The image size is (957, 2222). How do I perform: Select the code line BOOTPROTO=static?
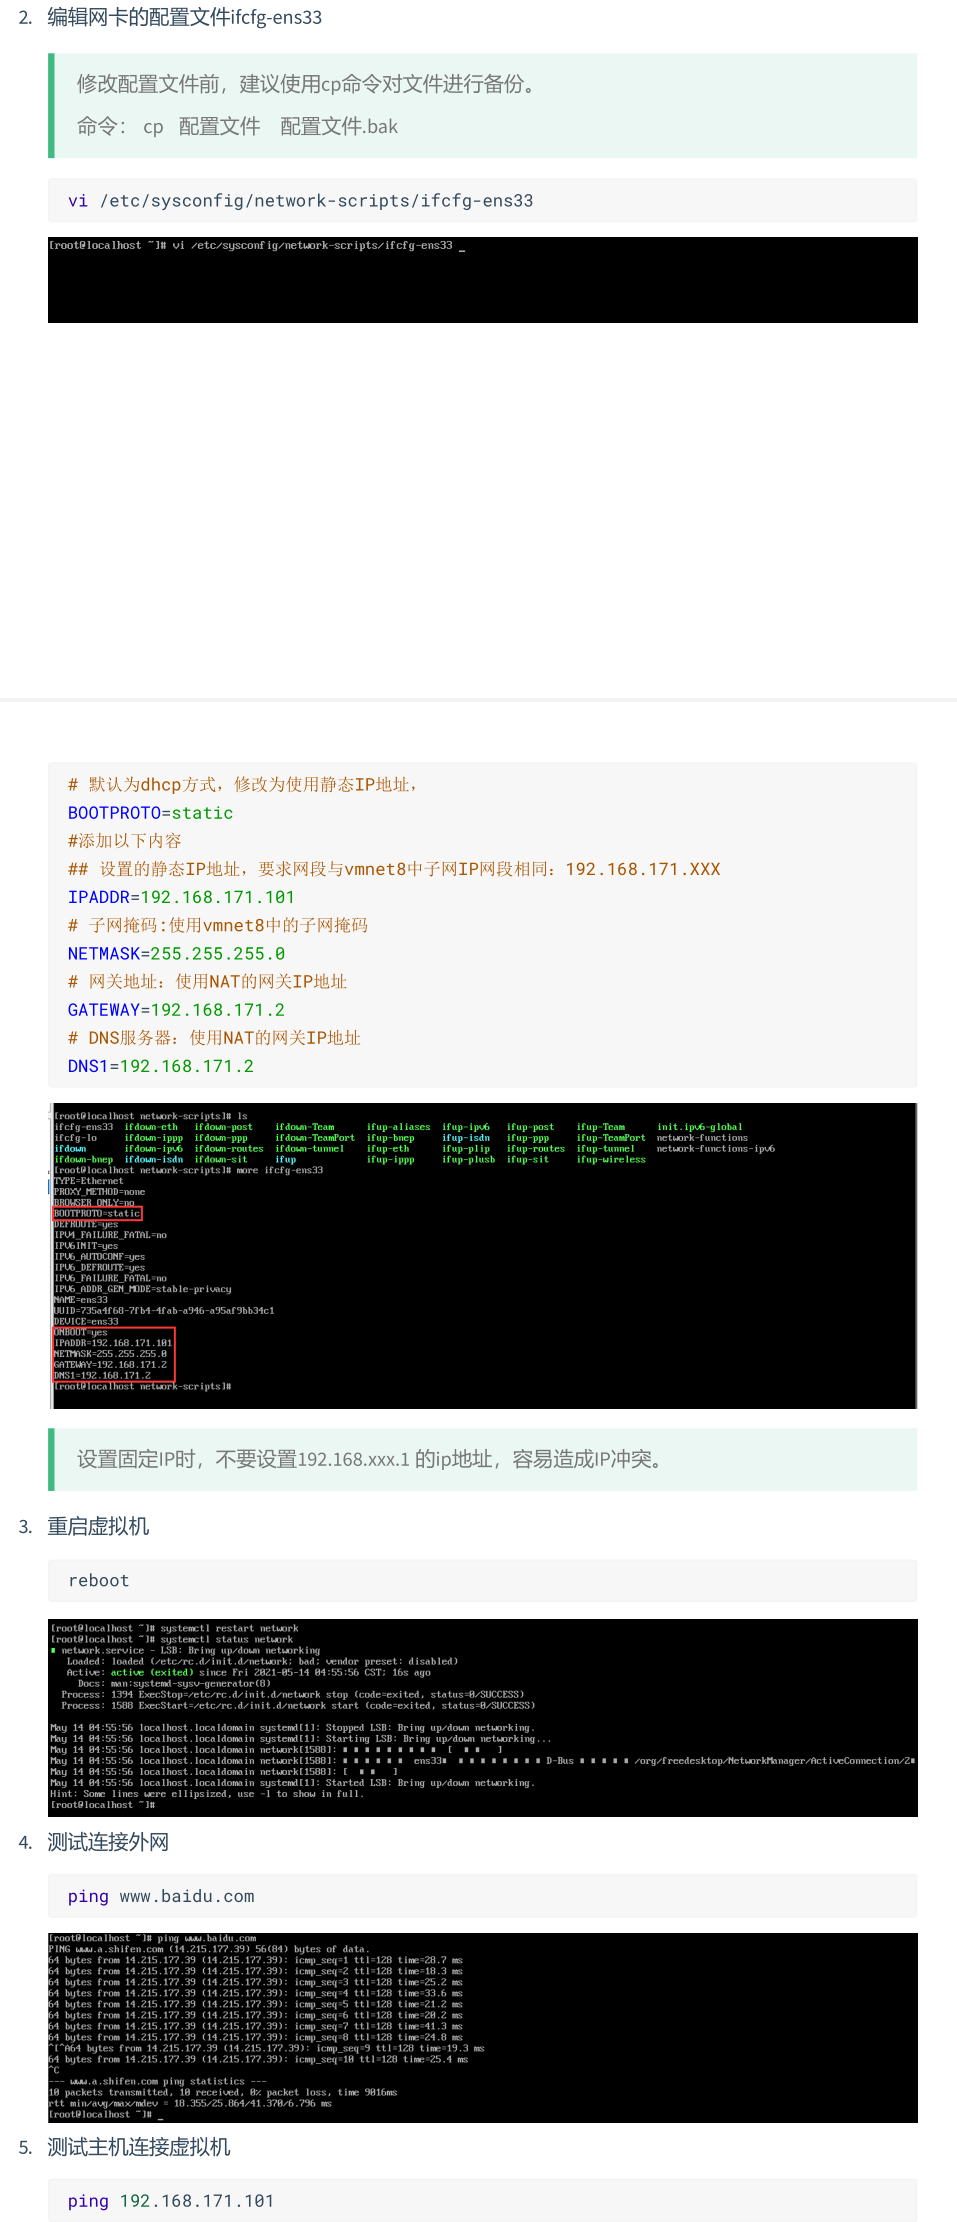click(x=150, y=813)
